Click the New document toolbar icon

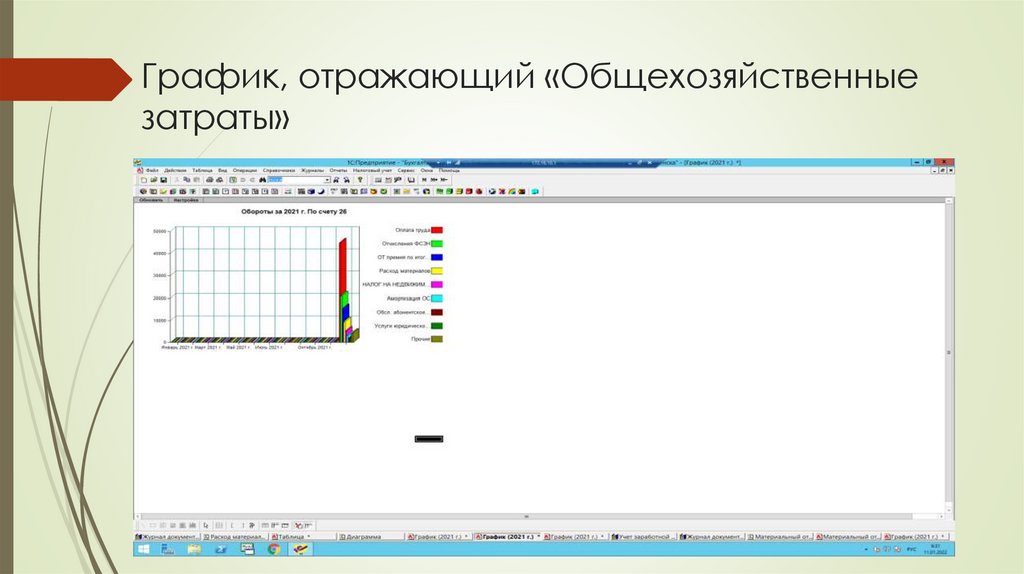click(x=144, y=180)
